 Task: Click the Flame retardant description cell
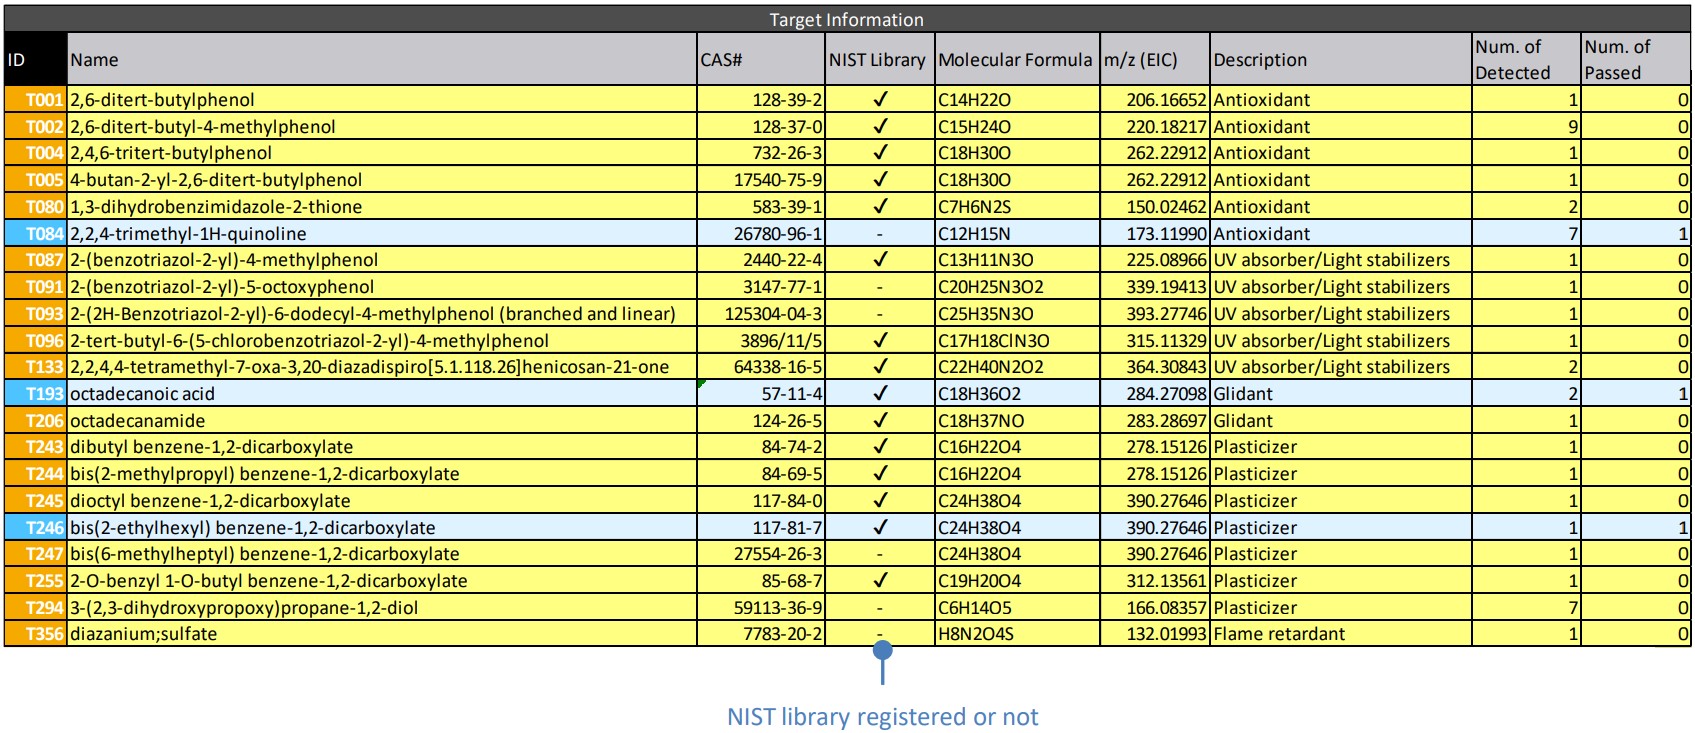1279,634
